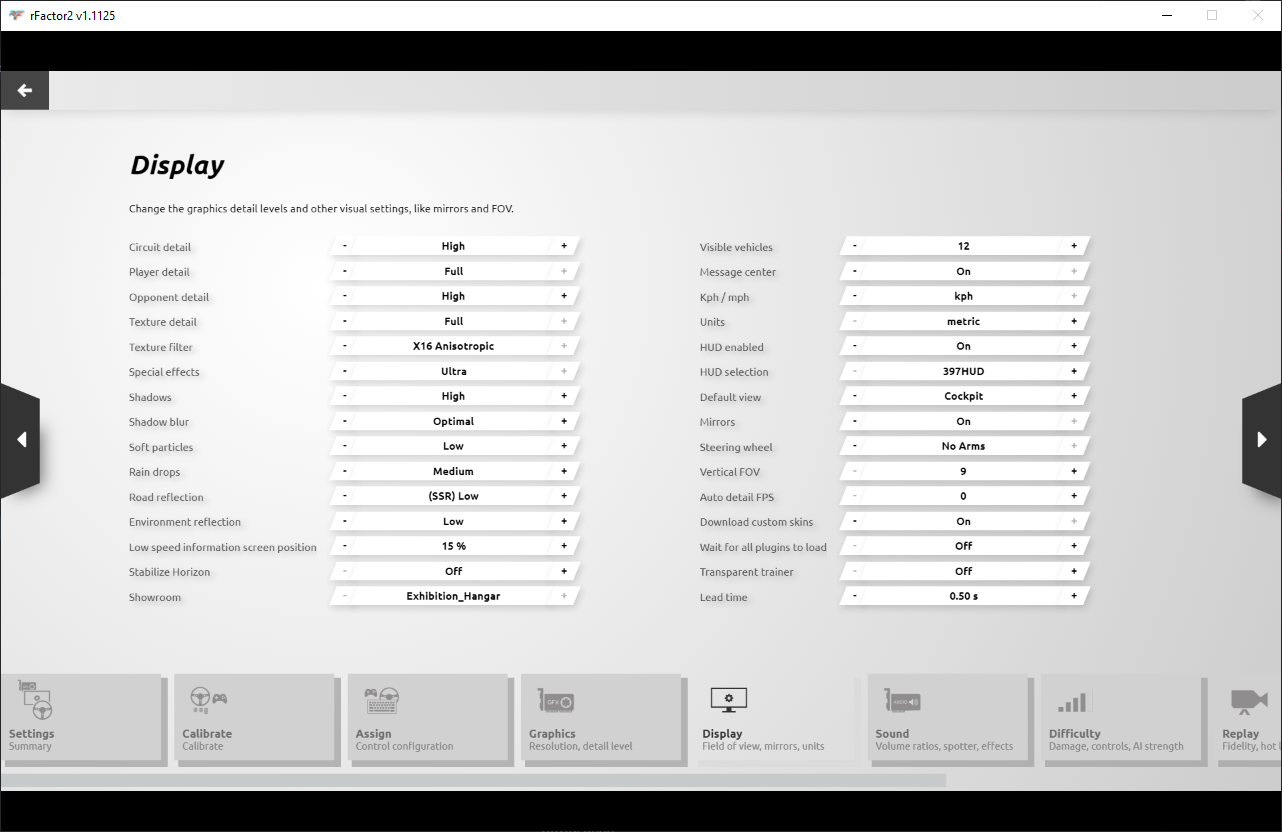Click the Display monitor icon
Viewport: 1282px width, 832px height.
click(728, 700)
